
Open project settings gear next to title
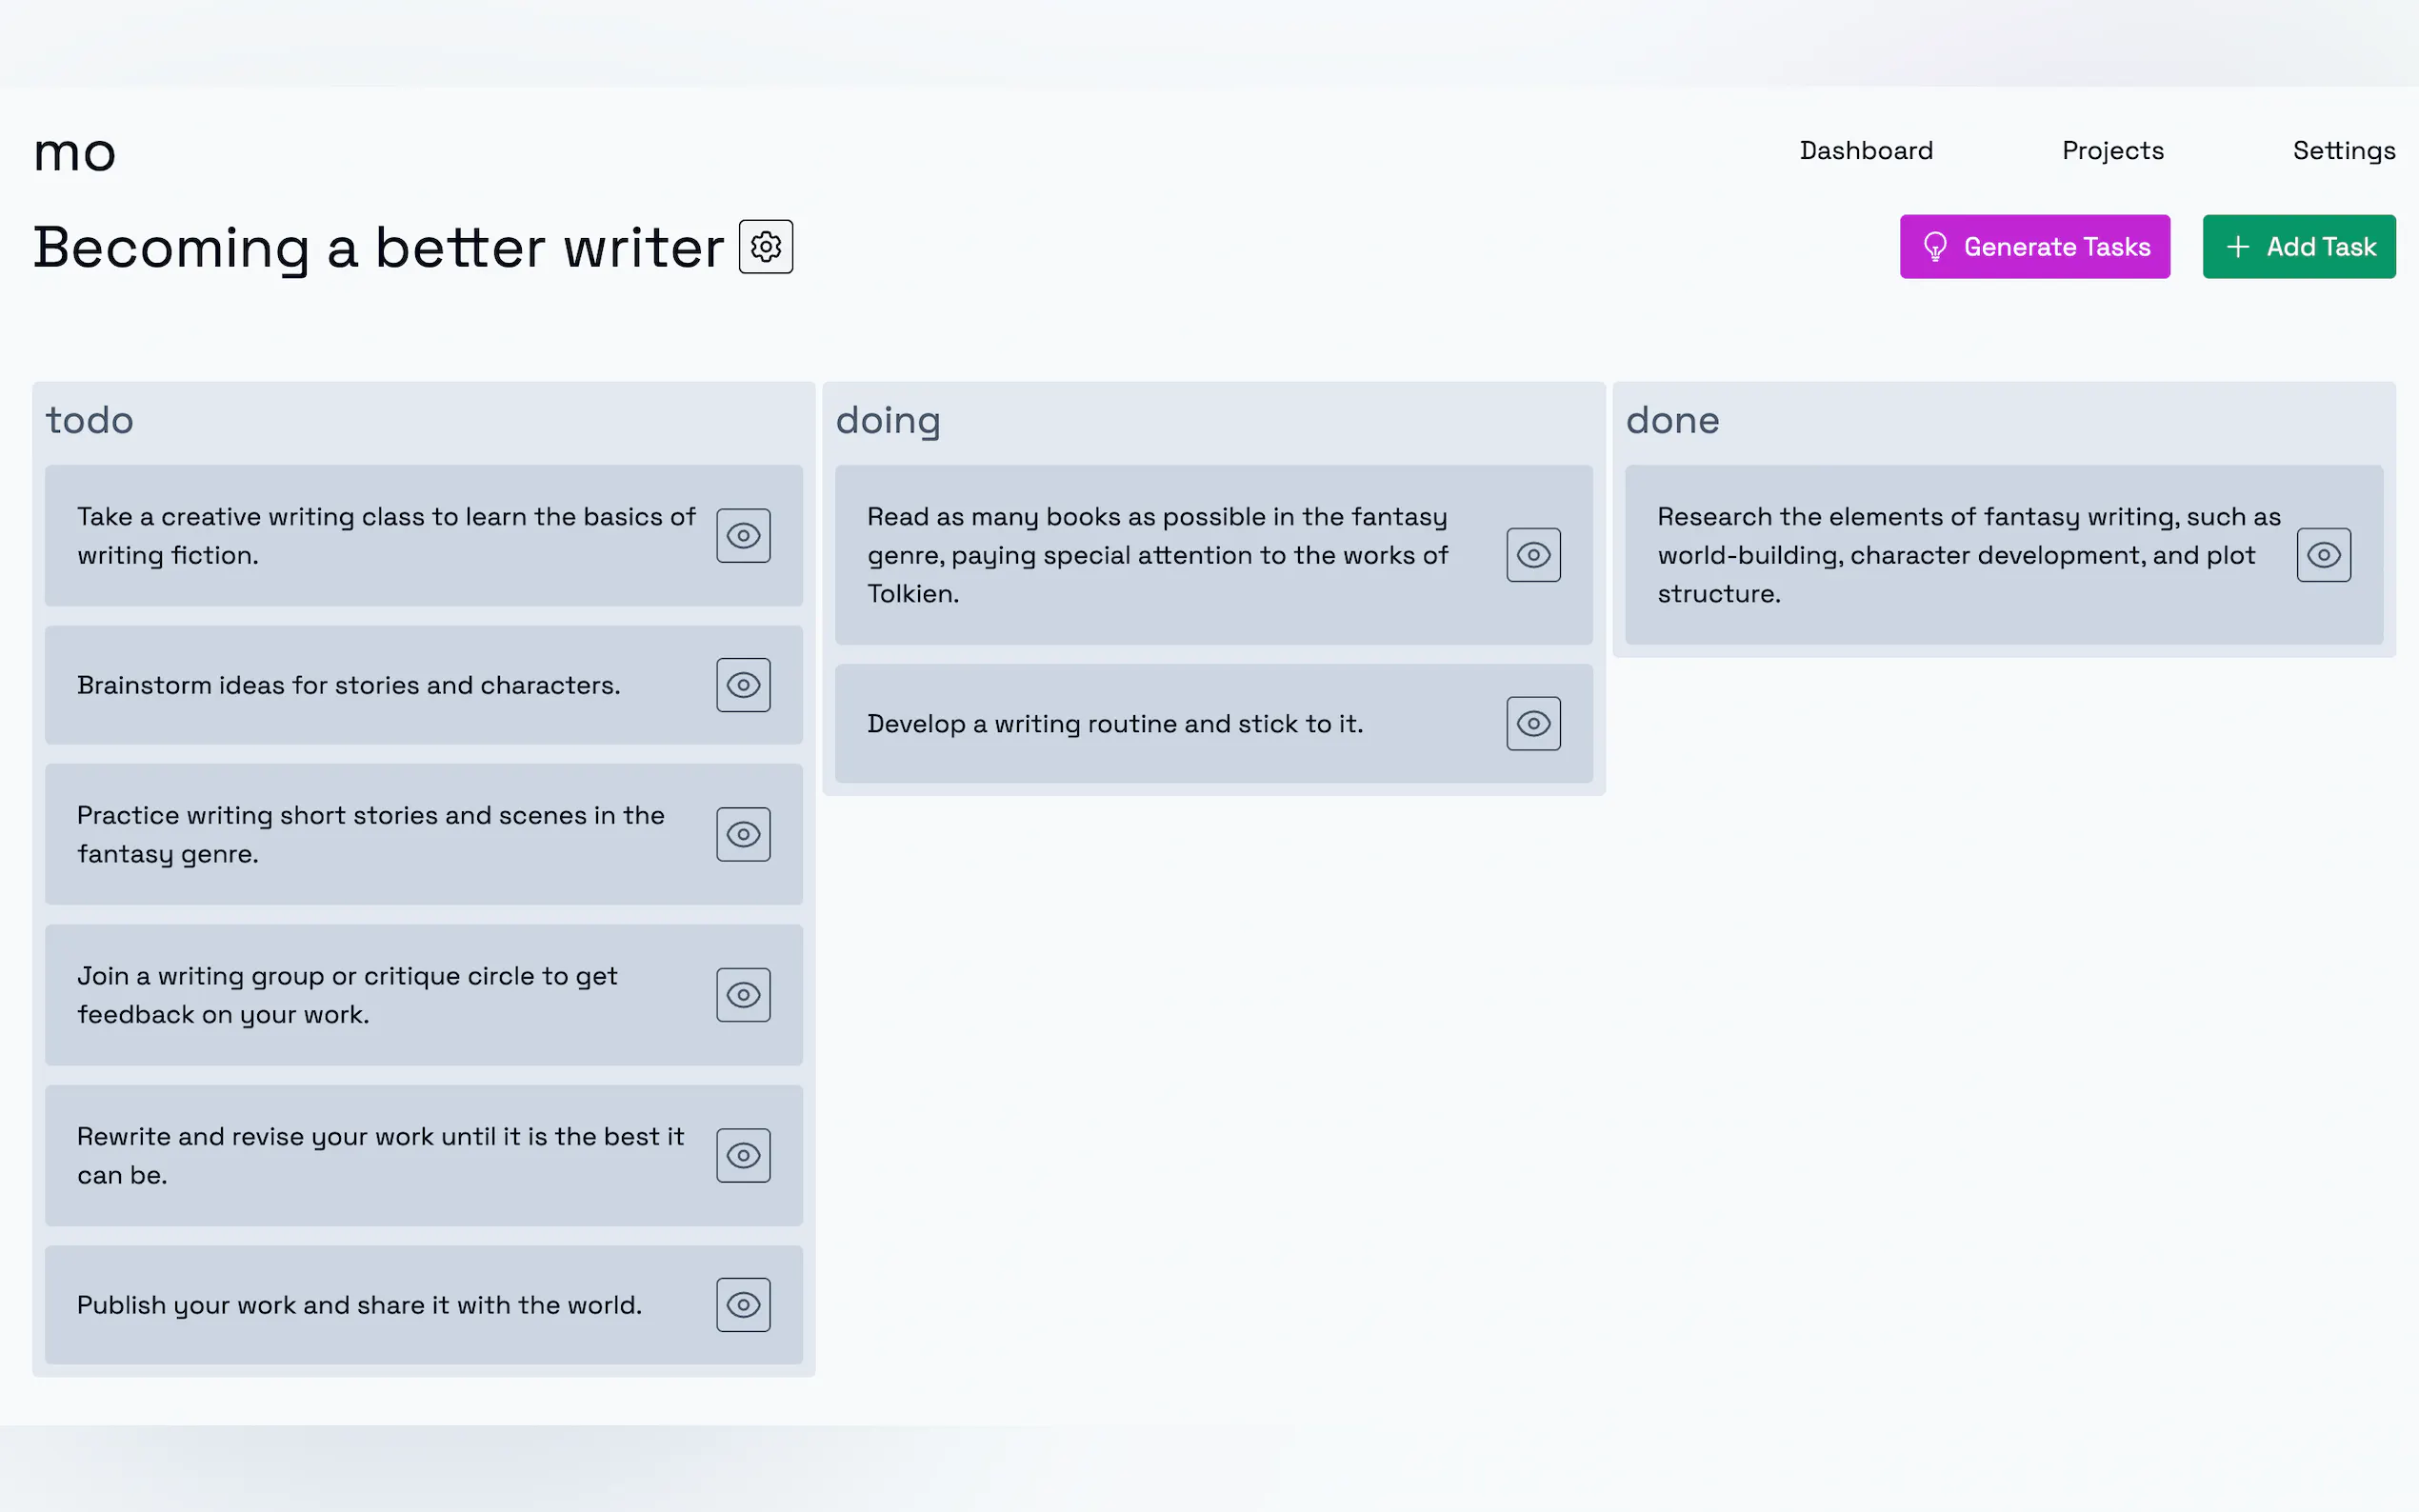pos(765,246)
